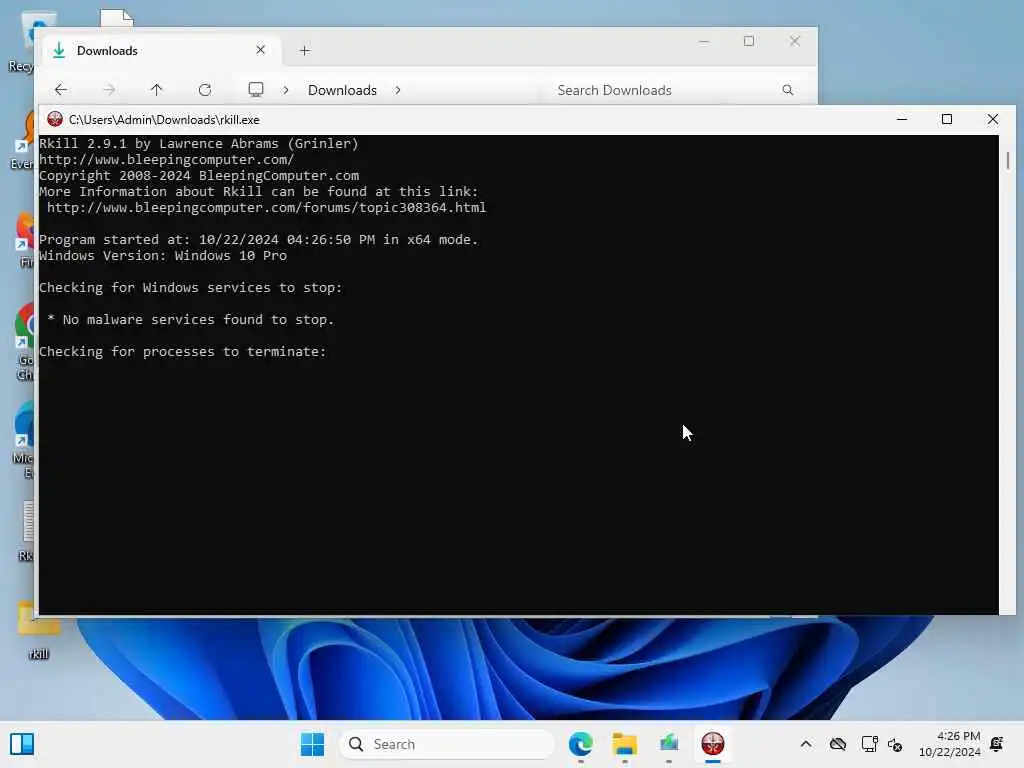Open the clock and date flyout
This screenshot has width=1024, height=768.
click(949, 744)
